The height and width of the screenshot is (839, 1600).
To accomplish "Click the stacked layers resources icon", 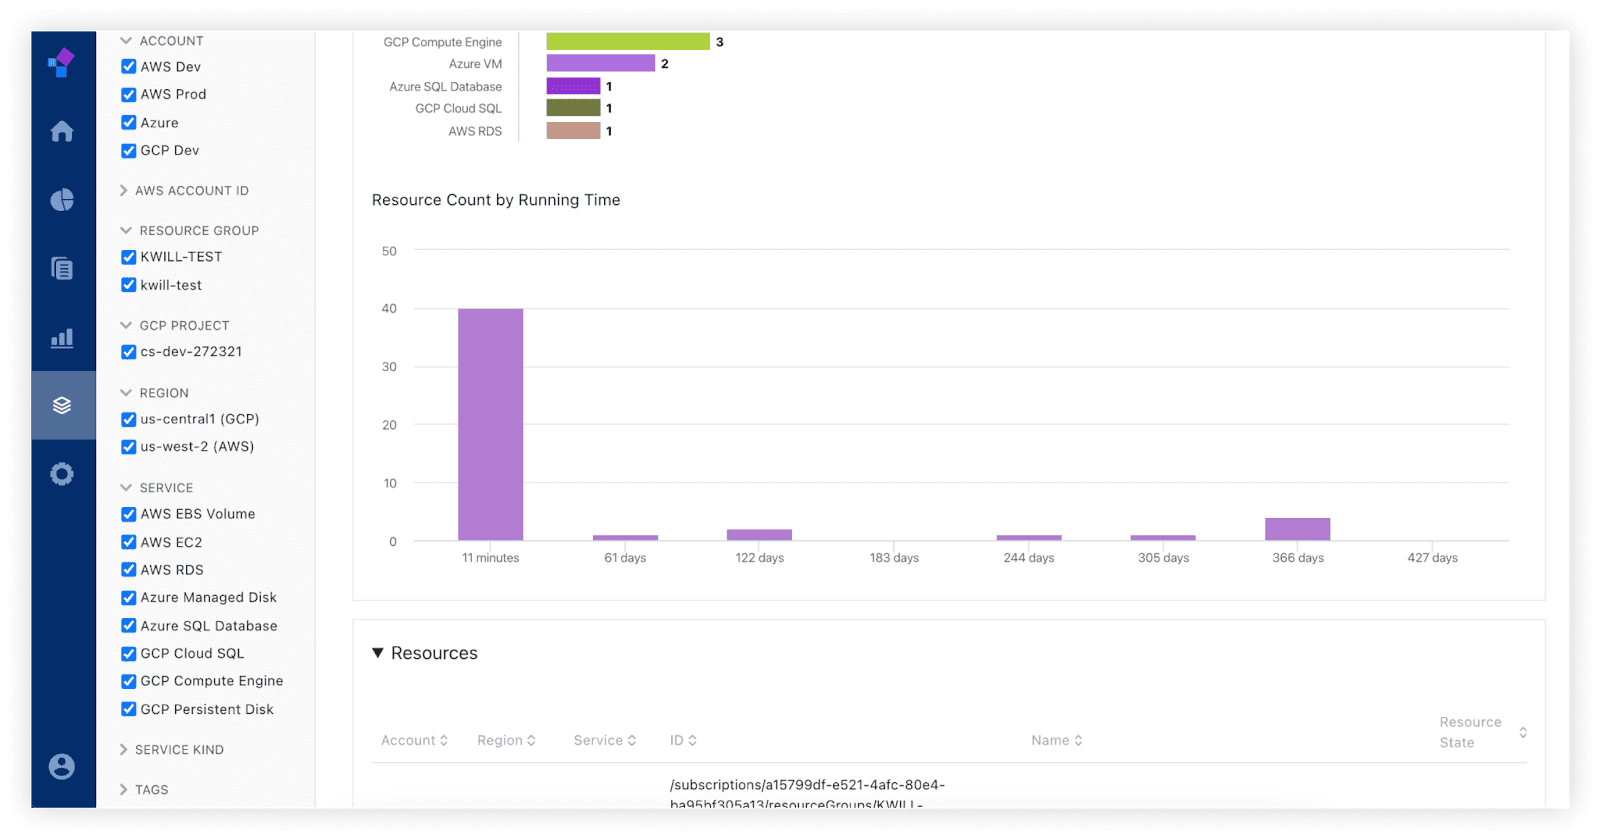I will coord(62,405).
